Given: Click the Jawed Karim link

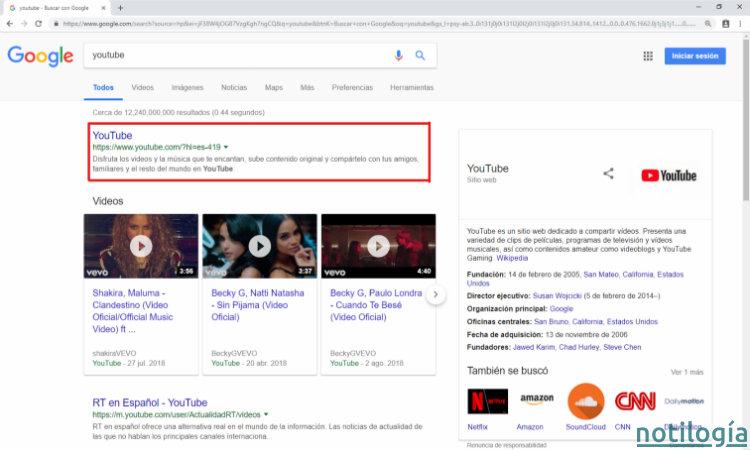Looking at the screenshot, I should pos(534,347).
